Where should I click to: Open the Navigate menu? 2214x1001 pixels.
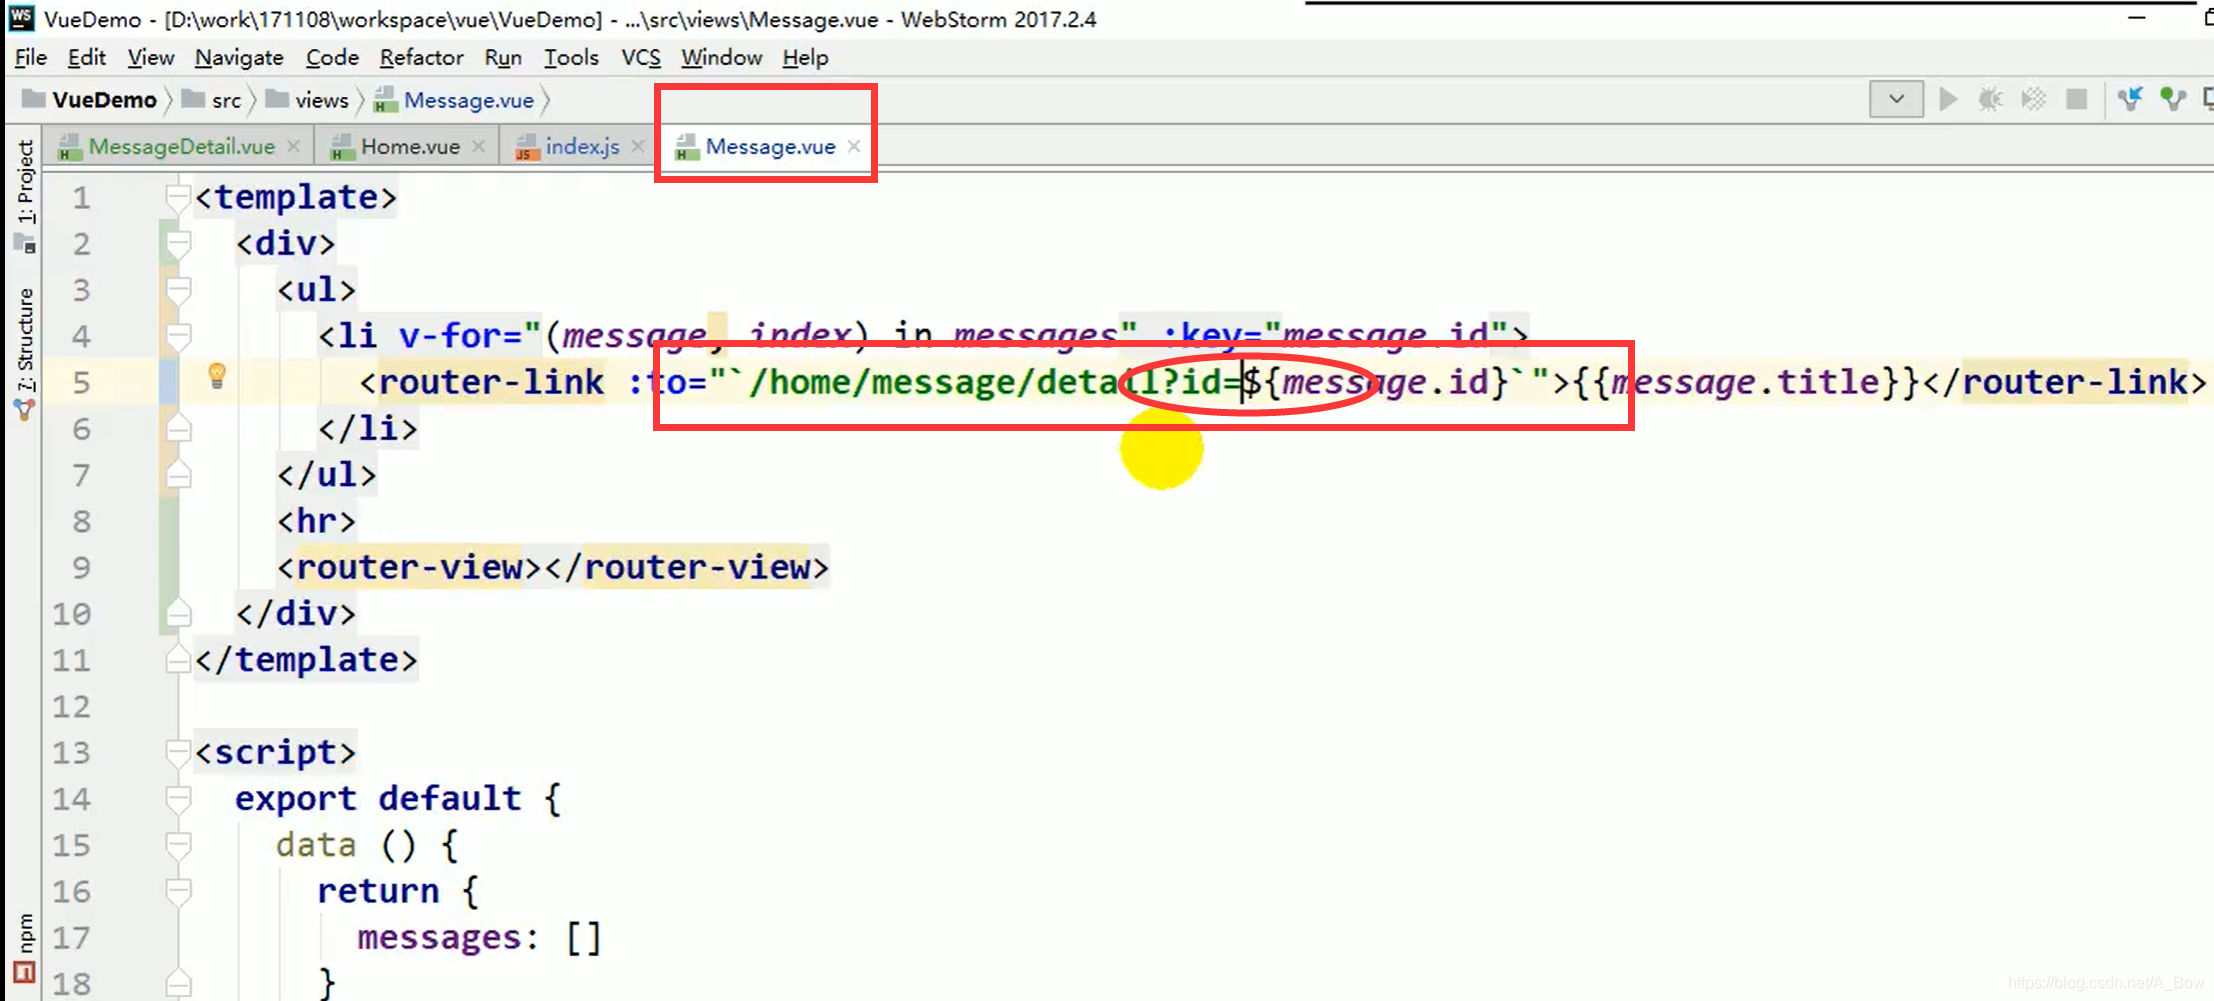click(239, 57)
